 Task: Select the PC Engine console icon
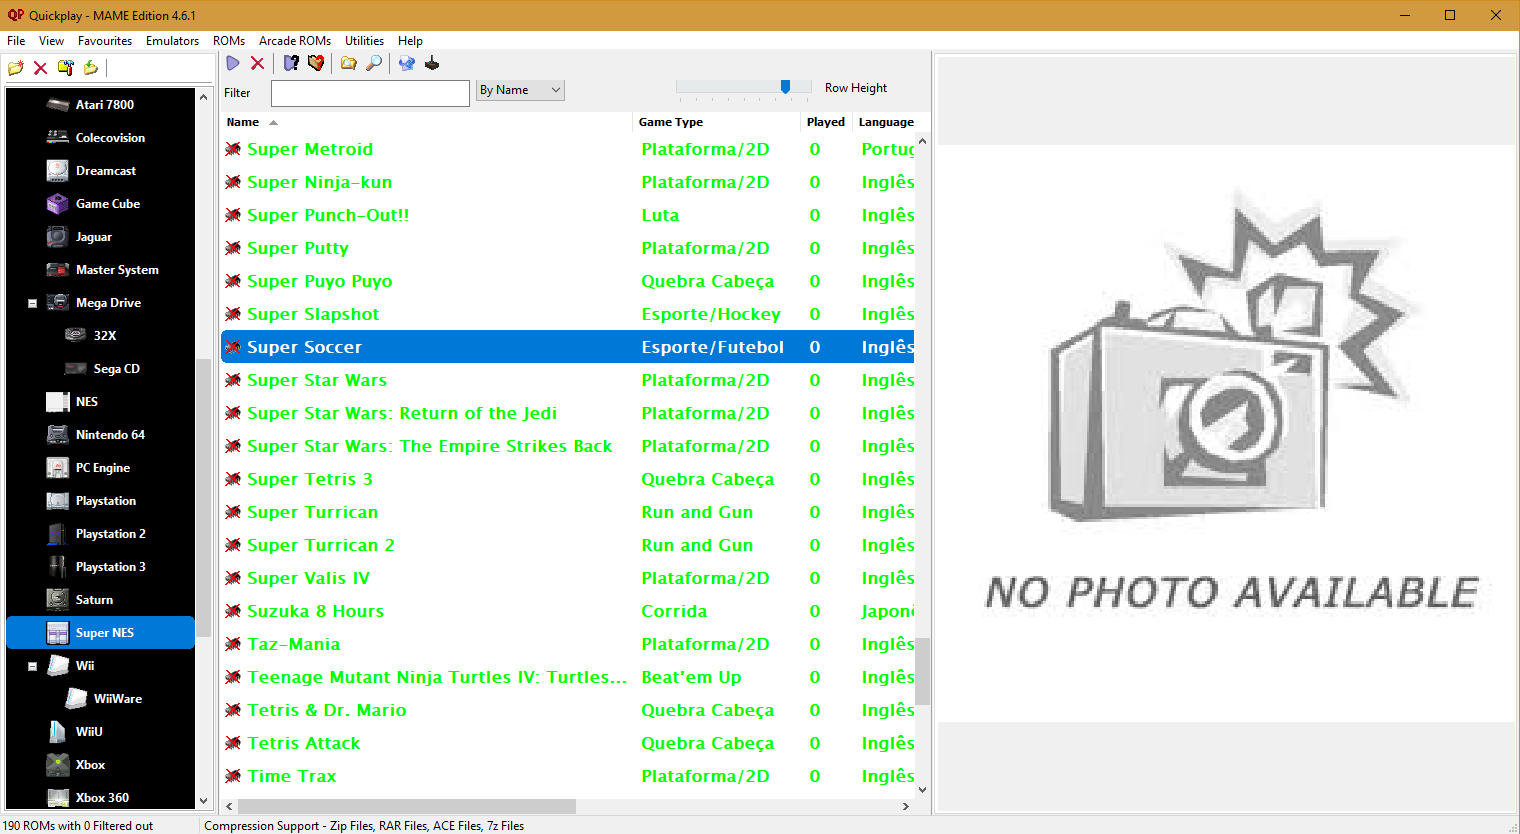coord(58,467)
